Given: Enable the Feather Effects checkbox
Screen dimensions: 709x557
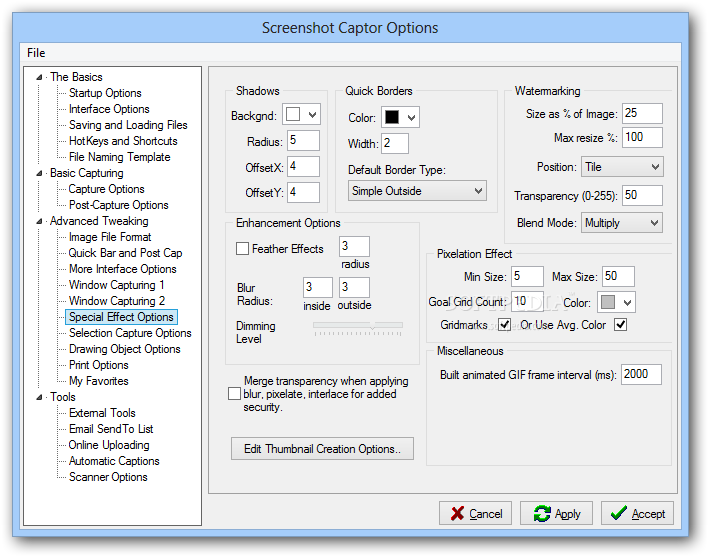Looking at the screenshot, I should (242, 248).
